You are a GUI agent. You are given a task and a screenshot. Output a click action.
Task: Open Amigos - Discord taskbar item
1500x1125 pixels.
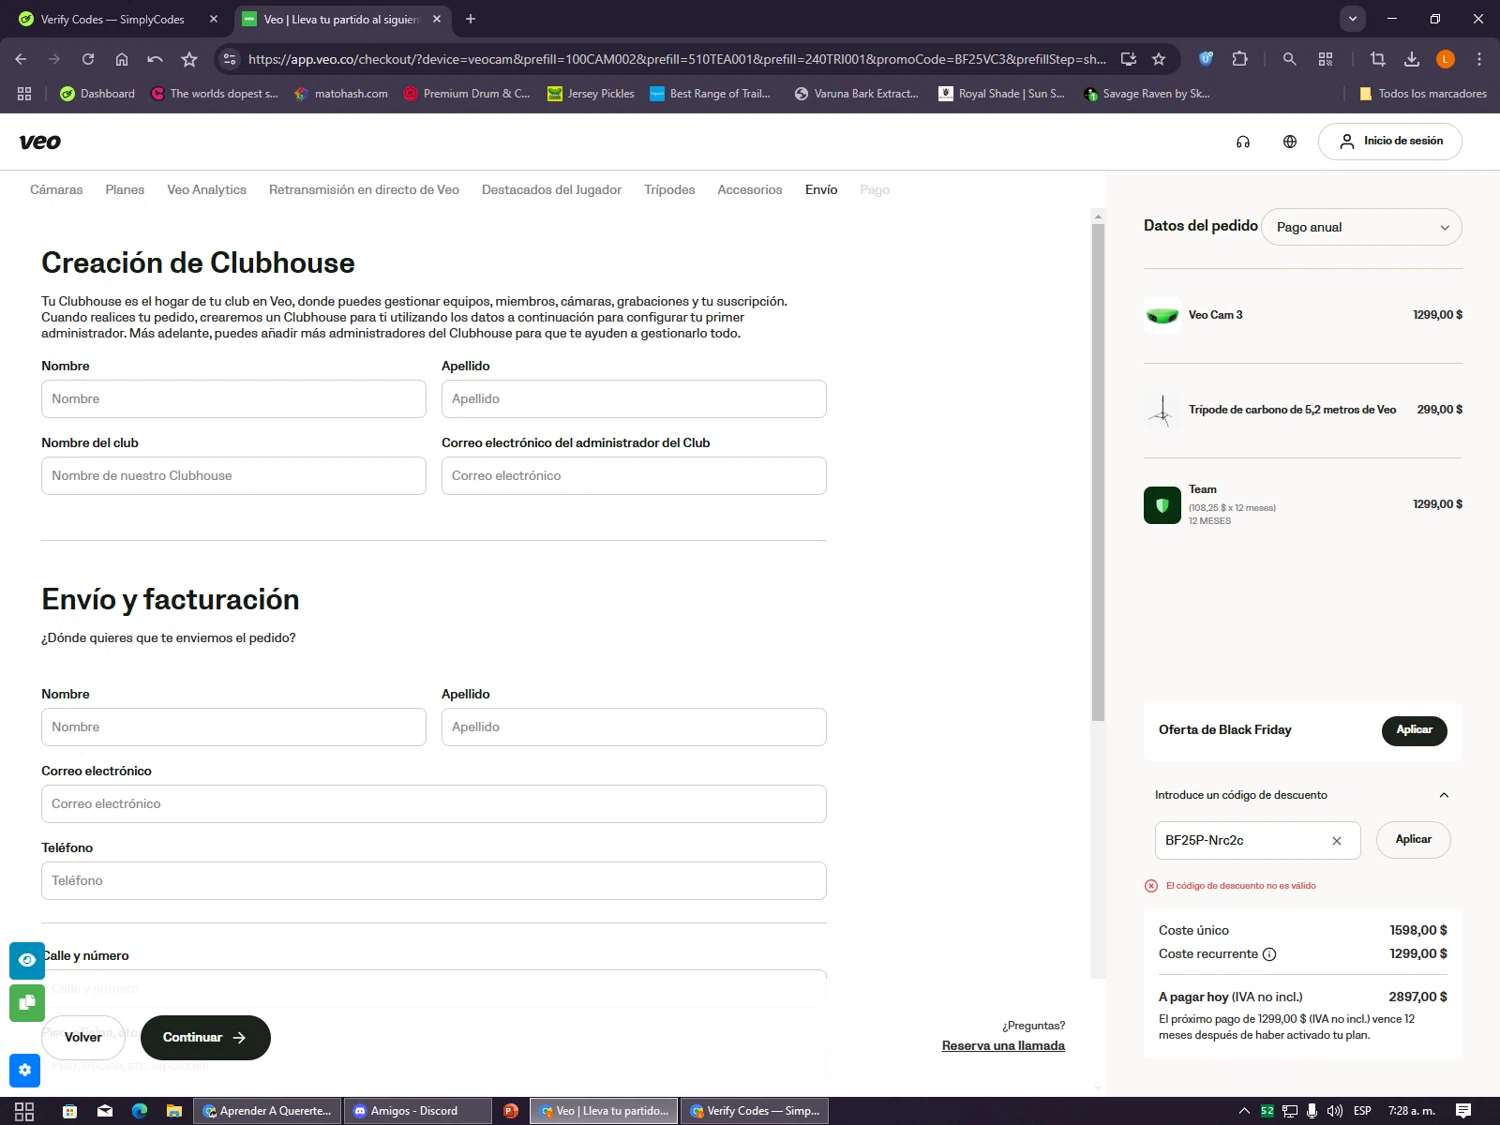[418, 1111]
